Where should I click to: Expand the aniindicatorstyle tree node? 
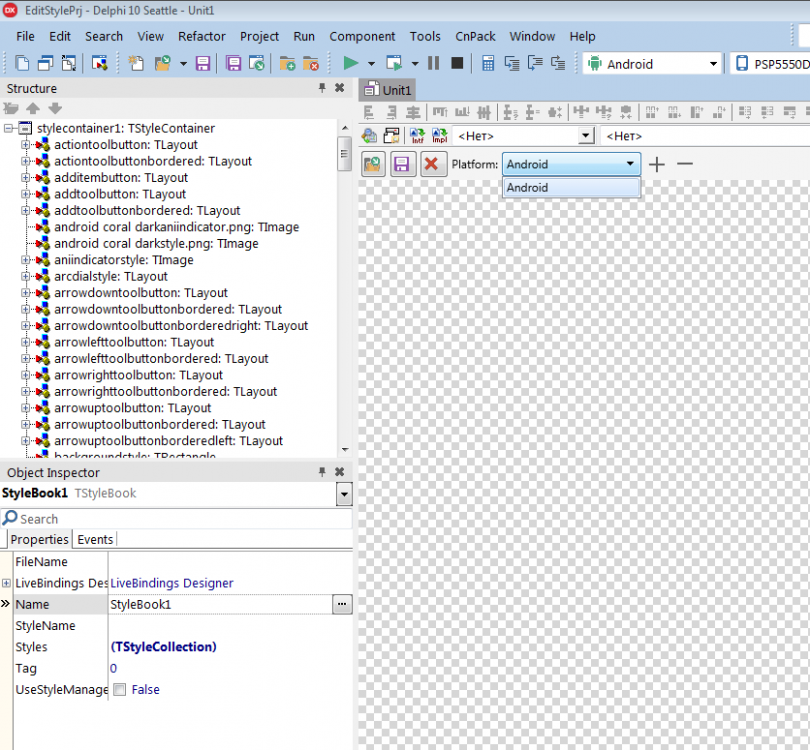25,260
